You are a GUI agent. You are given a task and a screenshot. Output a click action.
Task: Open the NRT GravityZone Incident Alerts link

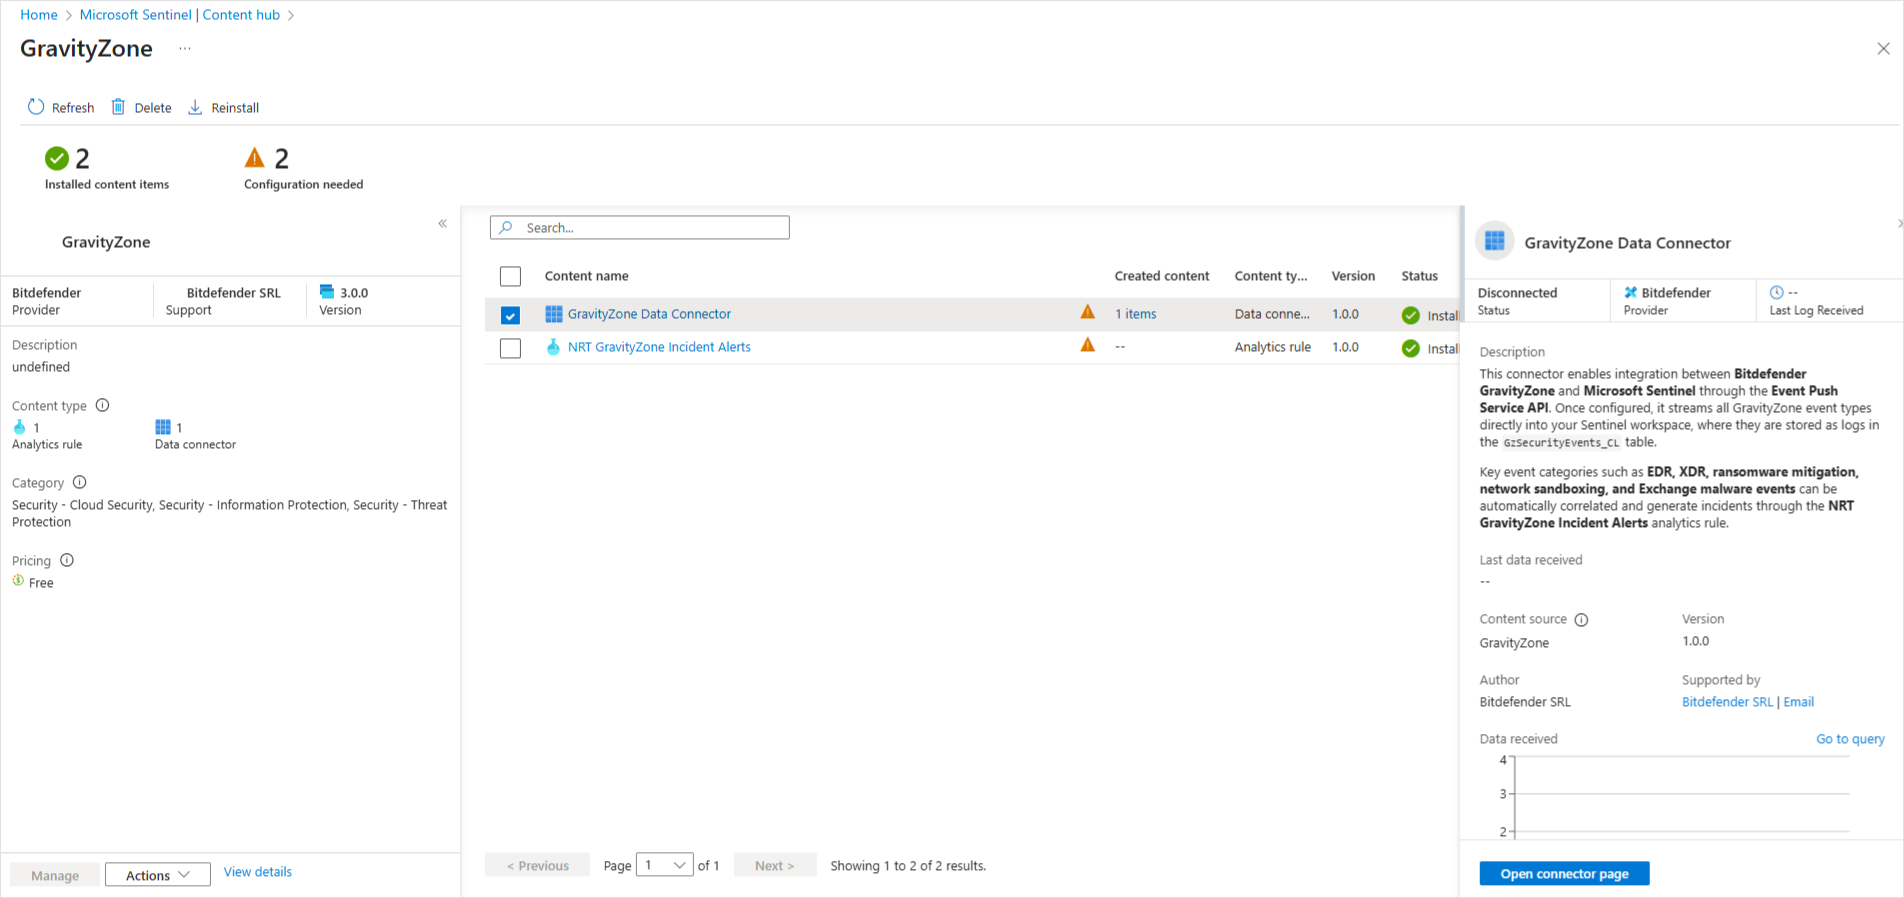(659, 347)
